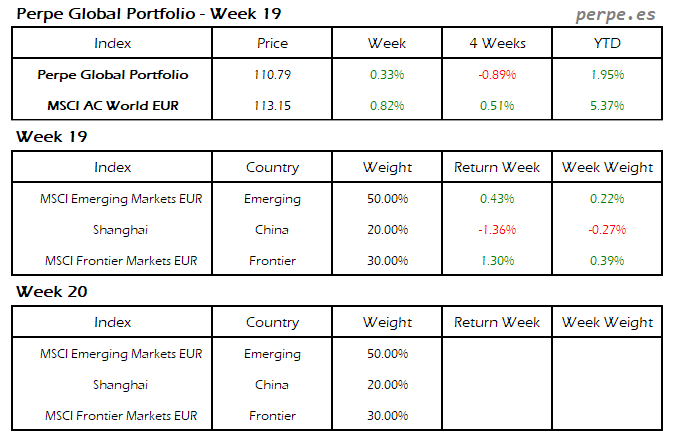Select Shanghai in the Week 19 table
Viewport: 674px width, 442px height.
(x=120, y=229)
